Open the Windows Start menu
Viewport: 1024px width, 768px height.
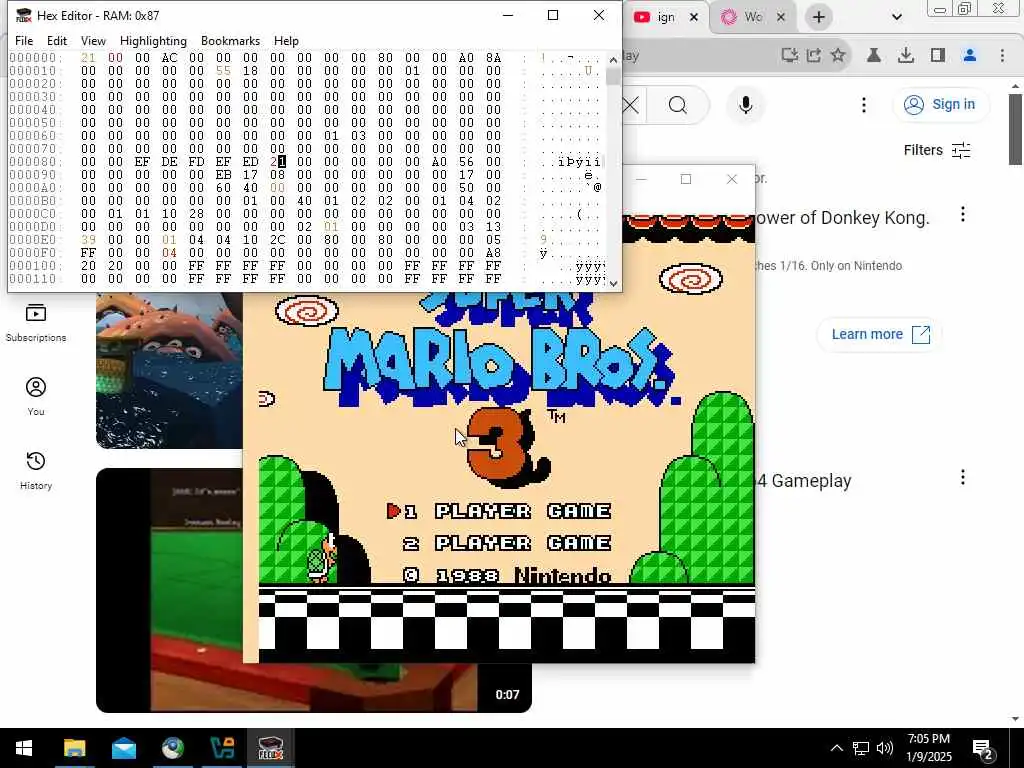(24, 748)
